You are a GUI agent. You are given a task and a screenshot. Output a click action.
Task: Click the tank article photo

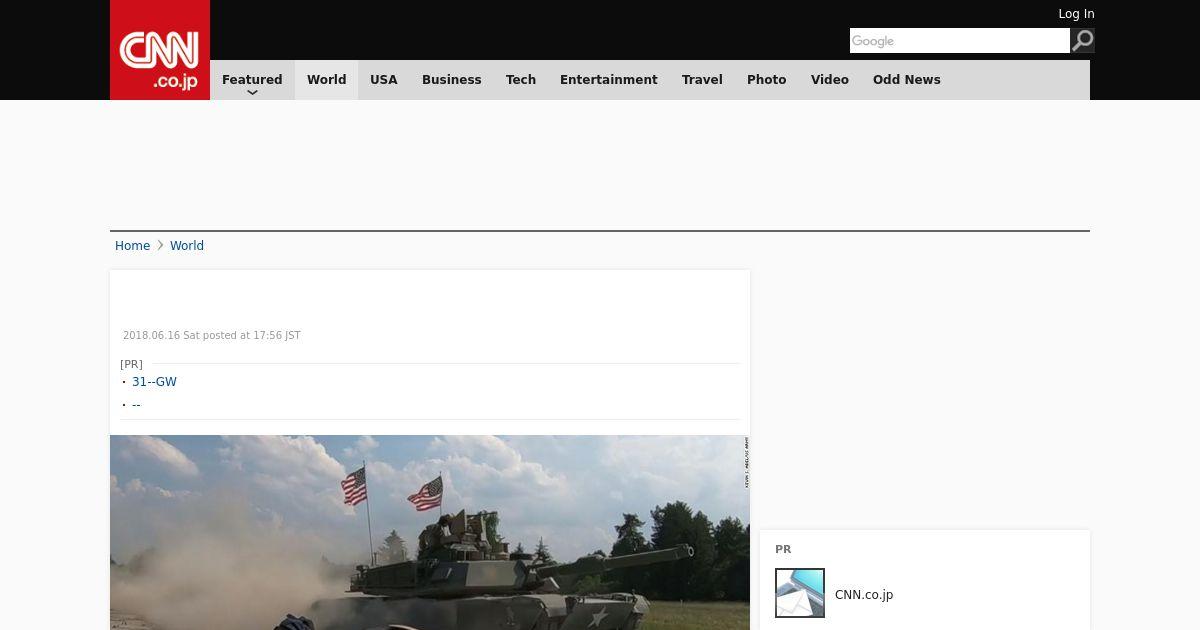430,532
